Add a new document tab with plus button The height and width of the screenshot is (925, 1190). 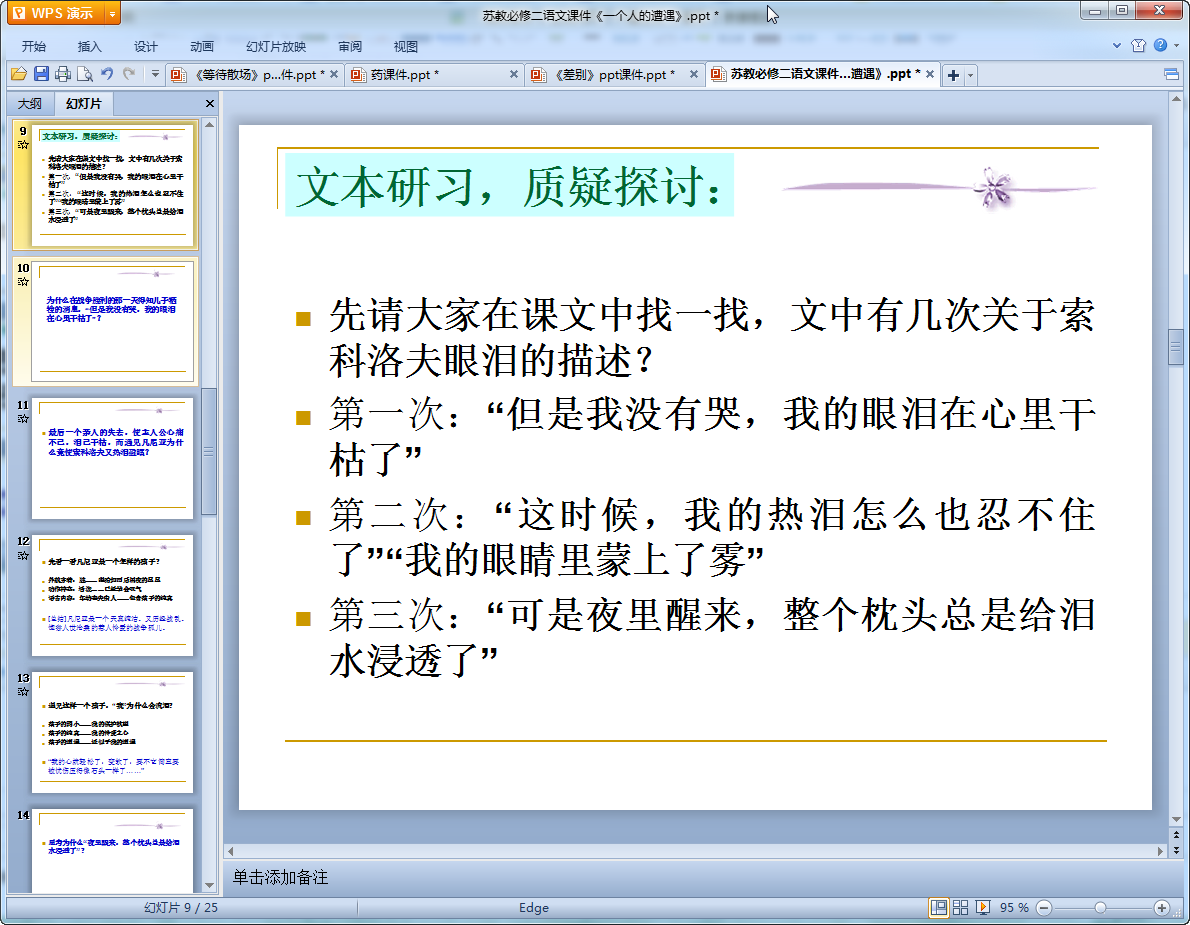coord(953,75)
